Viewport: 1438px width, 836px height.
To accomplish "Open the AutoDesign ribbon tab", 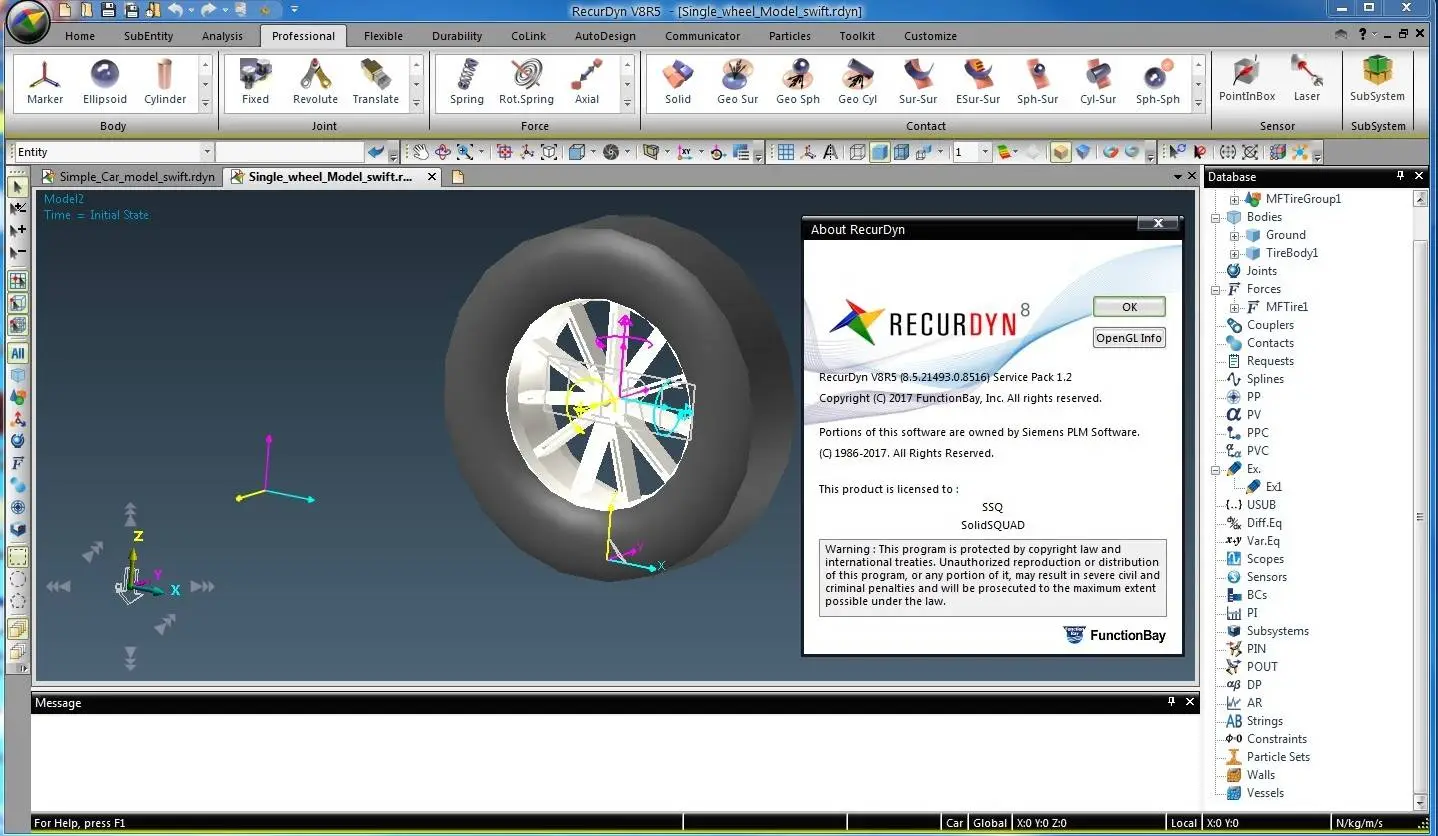I will (605, 36).
